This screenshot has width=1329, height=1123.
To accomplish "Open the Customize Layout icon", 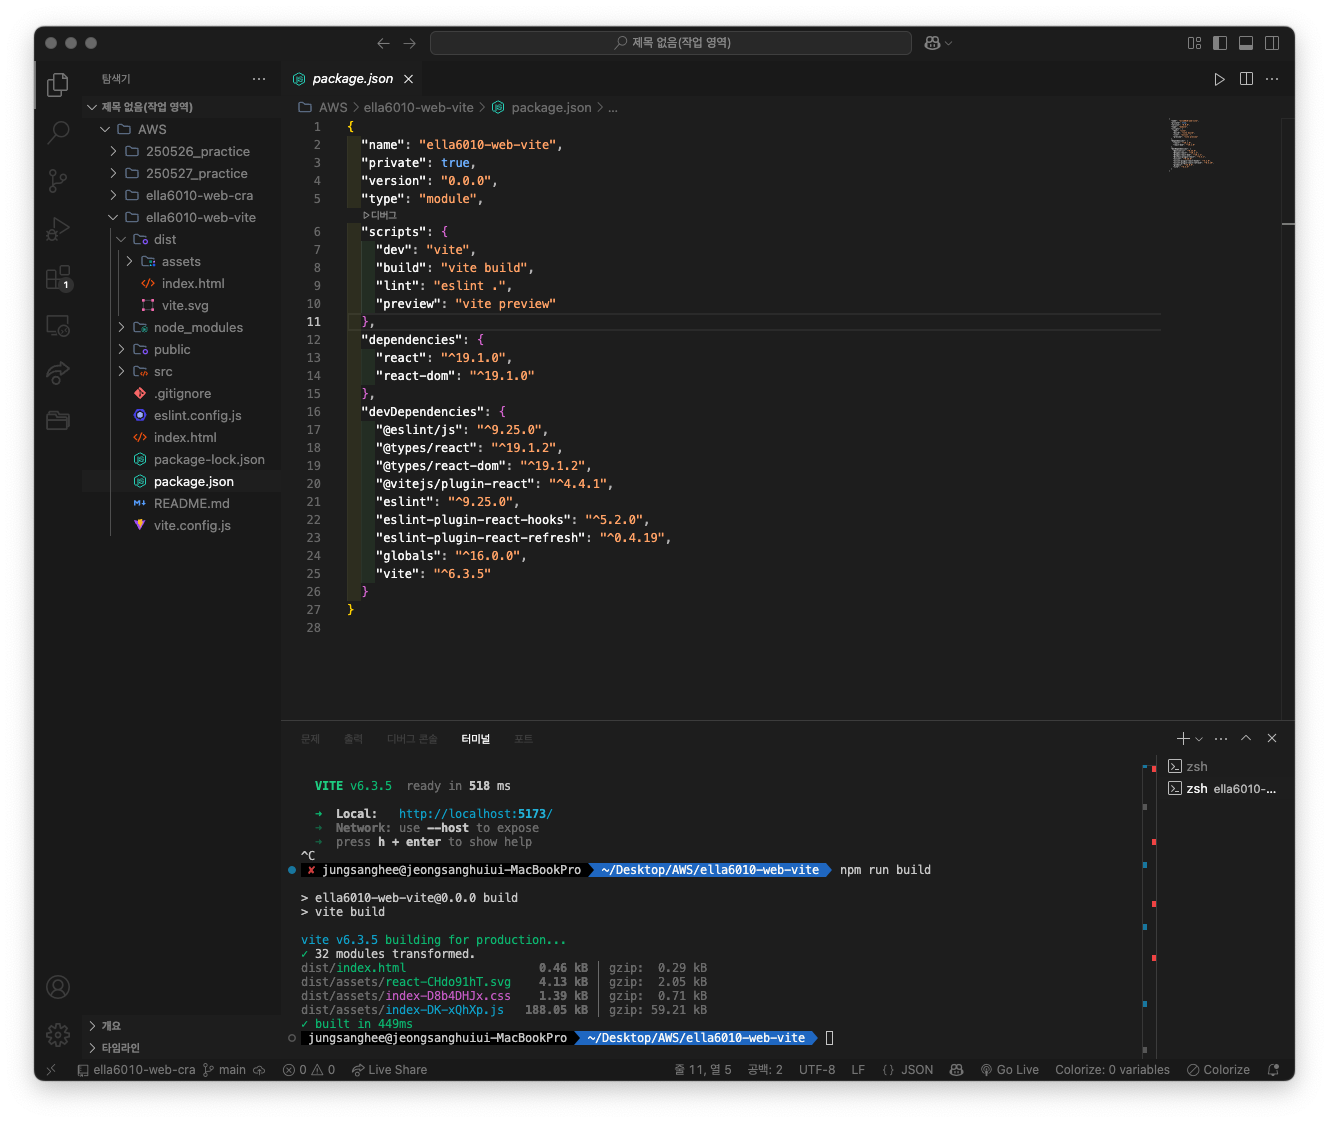I will click(1194, 43).
